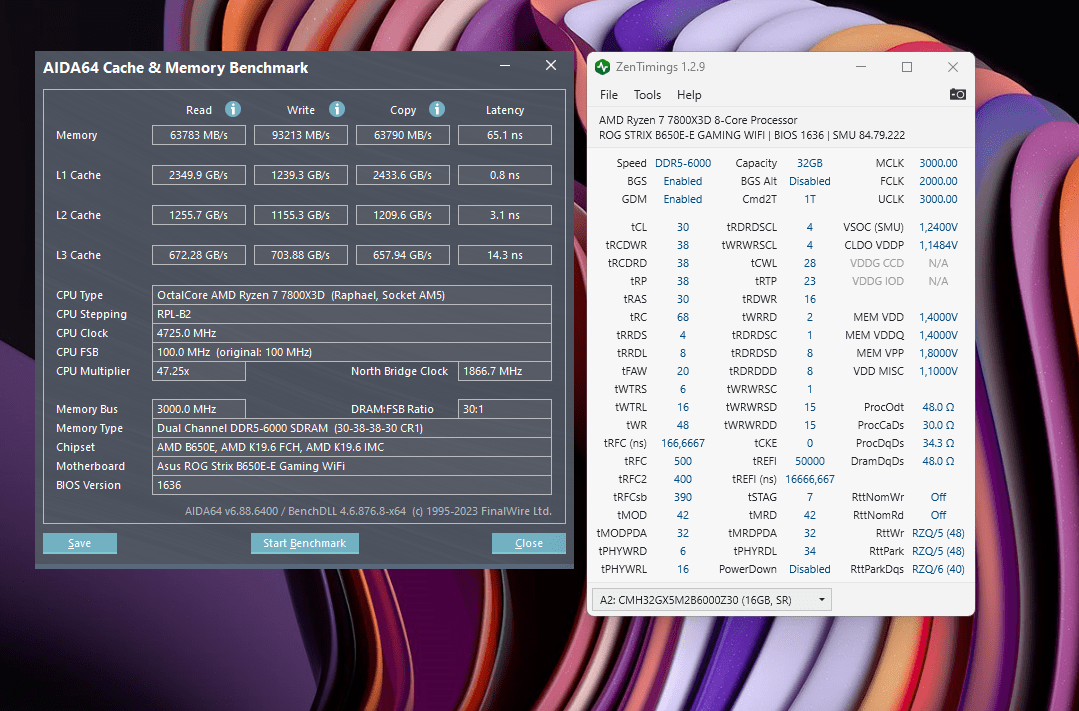Click Motherboard field Asus ROG Strix
This screenshot has width=1079, height=711.
[x=352, y=466]
